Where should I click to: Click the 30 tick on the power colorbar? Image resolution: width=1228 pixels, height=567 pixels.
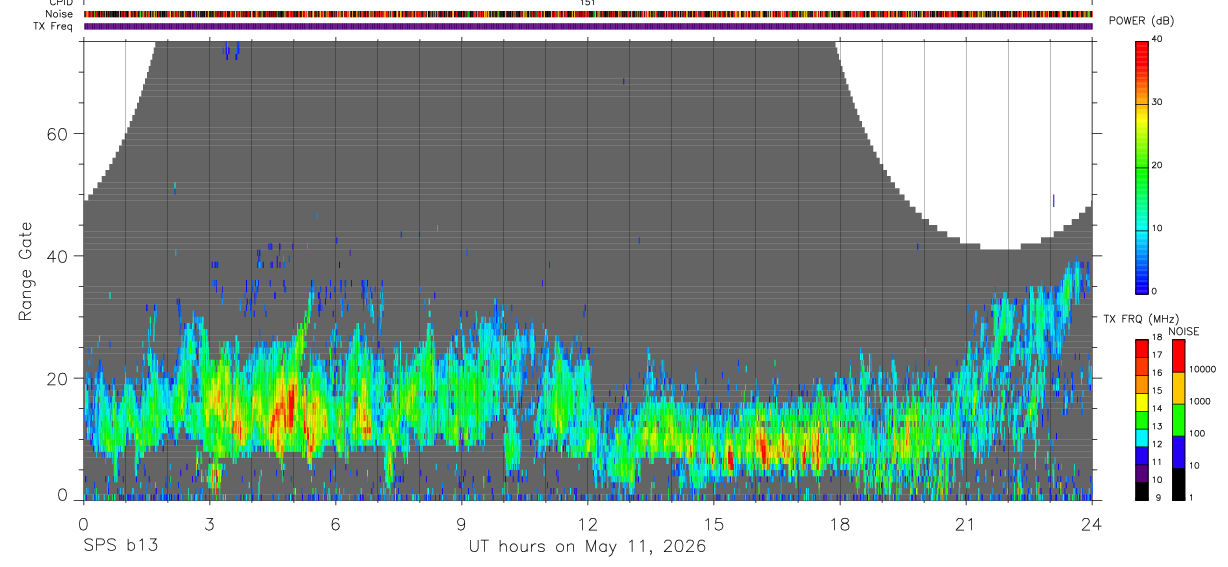tap(1157, 102)
